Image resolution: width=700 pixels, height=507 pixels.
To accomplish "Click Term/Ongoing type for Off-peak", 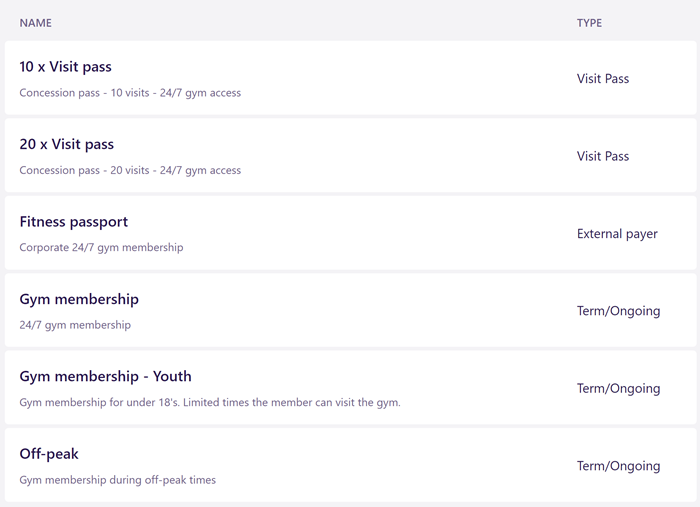I will (x=618, y=466).
